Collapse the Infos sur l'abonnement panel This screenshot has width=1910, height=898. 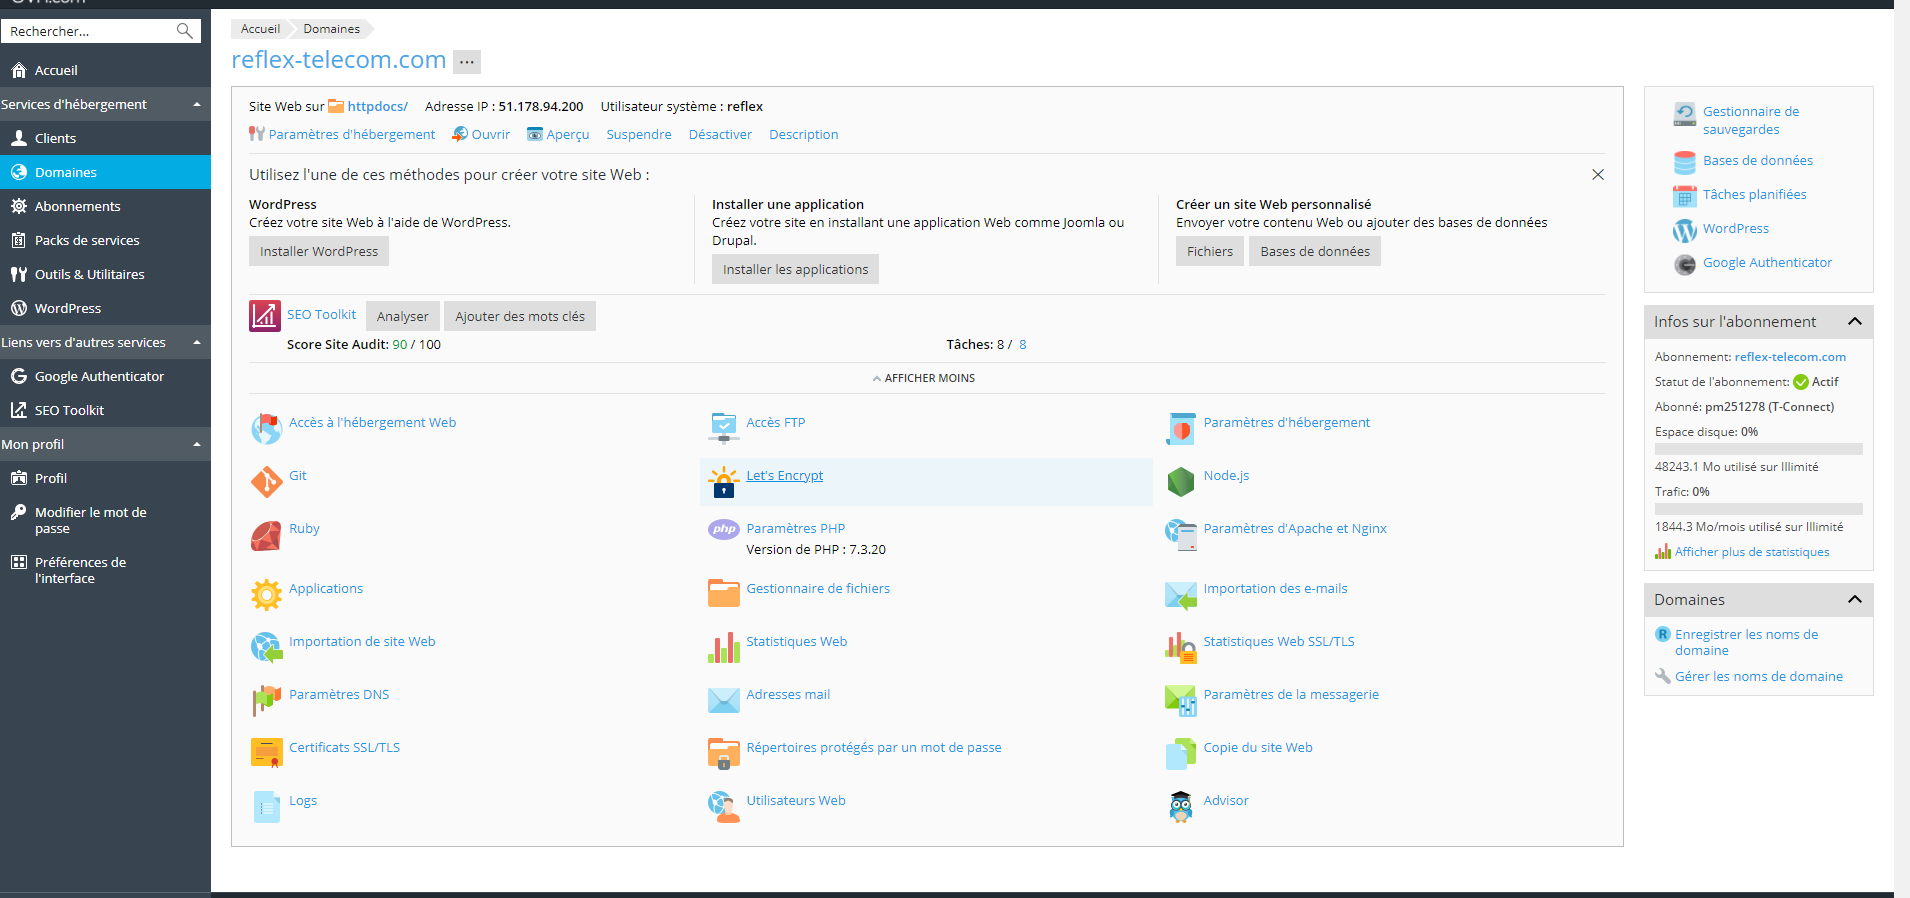click(x=1854, y=321)
